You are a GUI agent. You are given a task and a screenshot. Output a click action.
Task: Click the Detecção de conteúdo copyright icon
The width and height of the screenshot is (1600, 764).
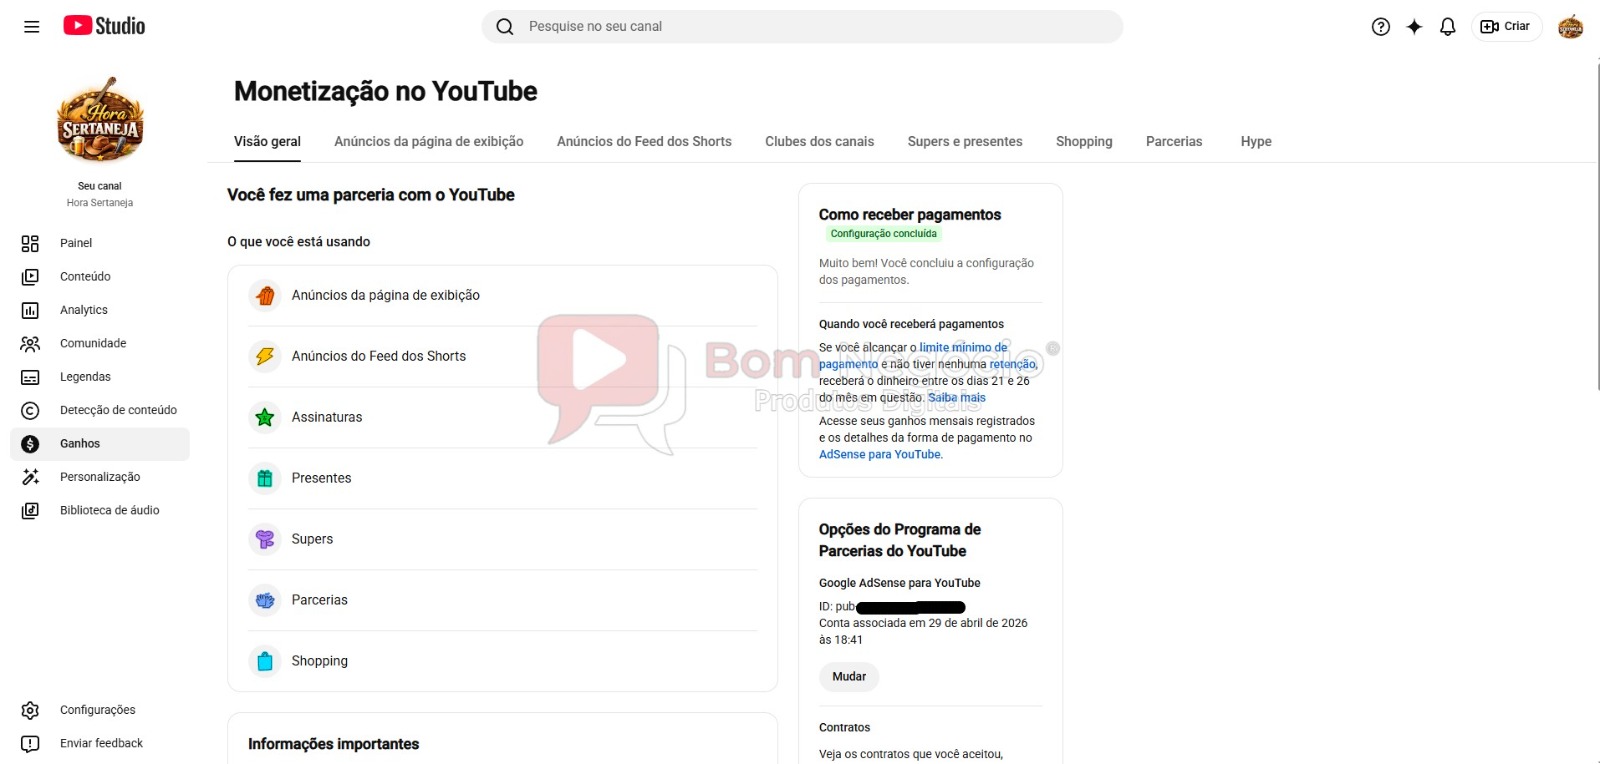coord(30,411)
